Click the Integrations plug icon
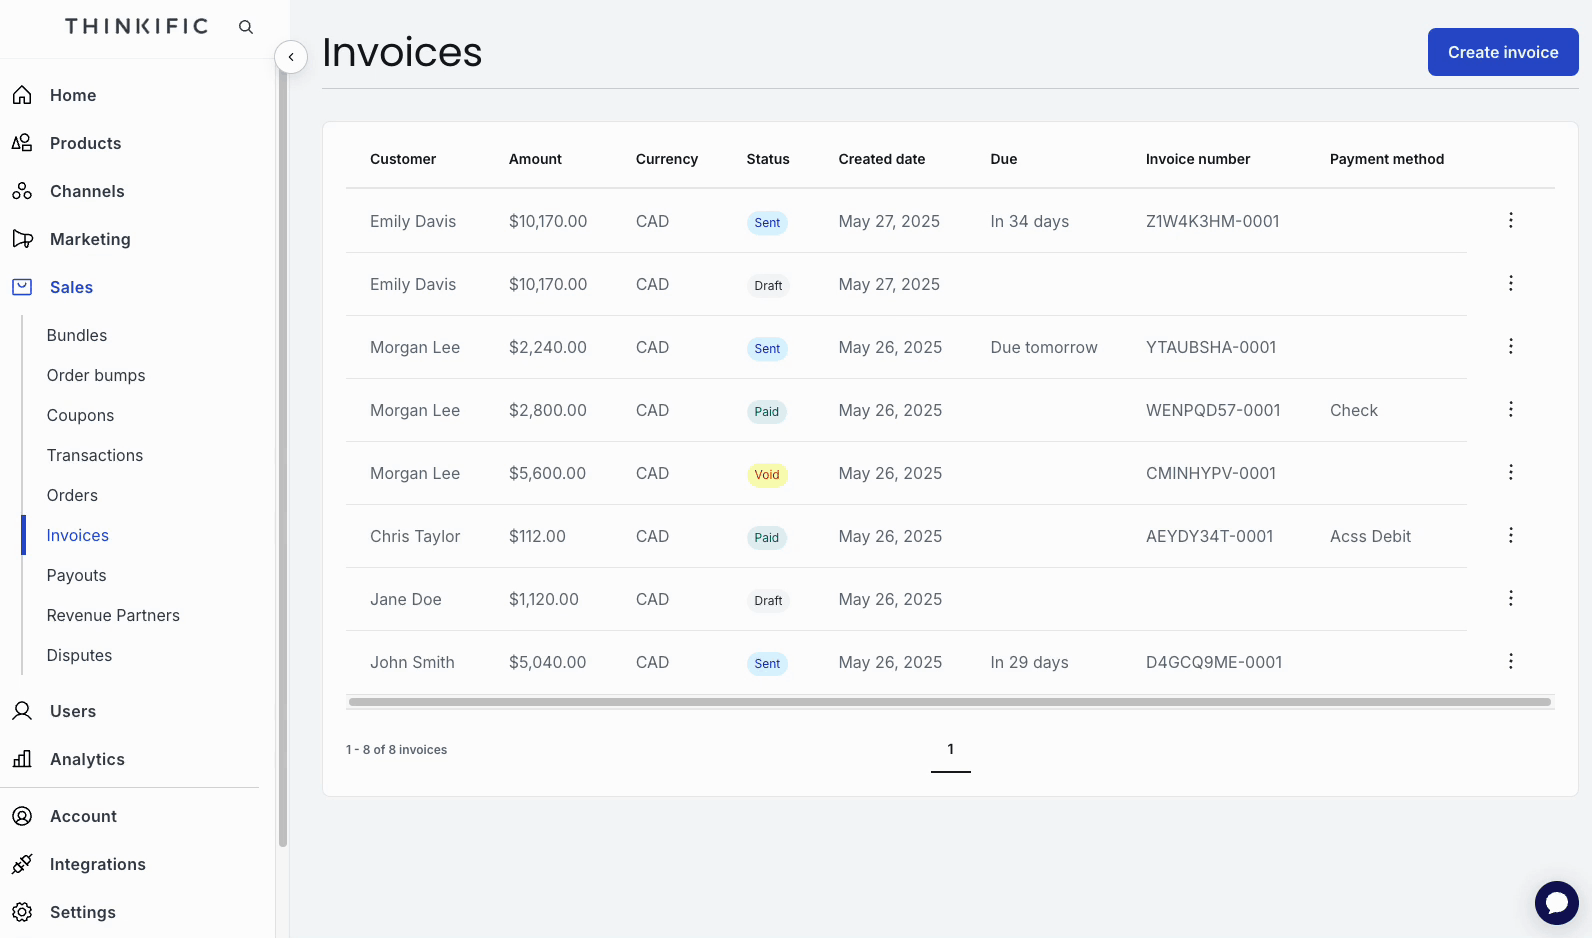The image size is (1592, 938). click(x=22, y=864)
